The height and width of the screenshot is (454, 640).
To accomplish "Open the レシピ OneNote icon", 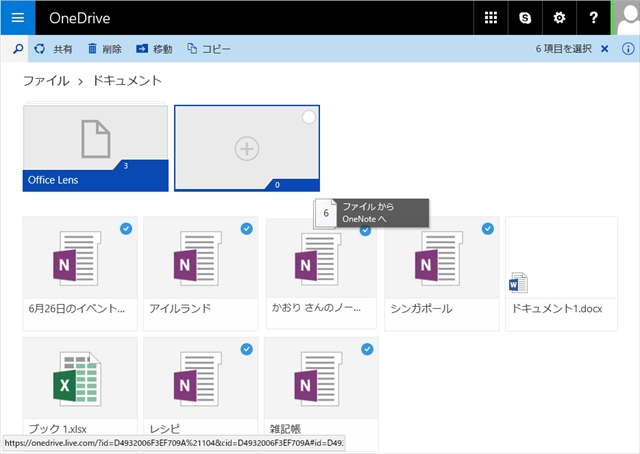I will pyautogui.click(x=198, y=379).
